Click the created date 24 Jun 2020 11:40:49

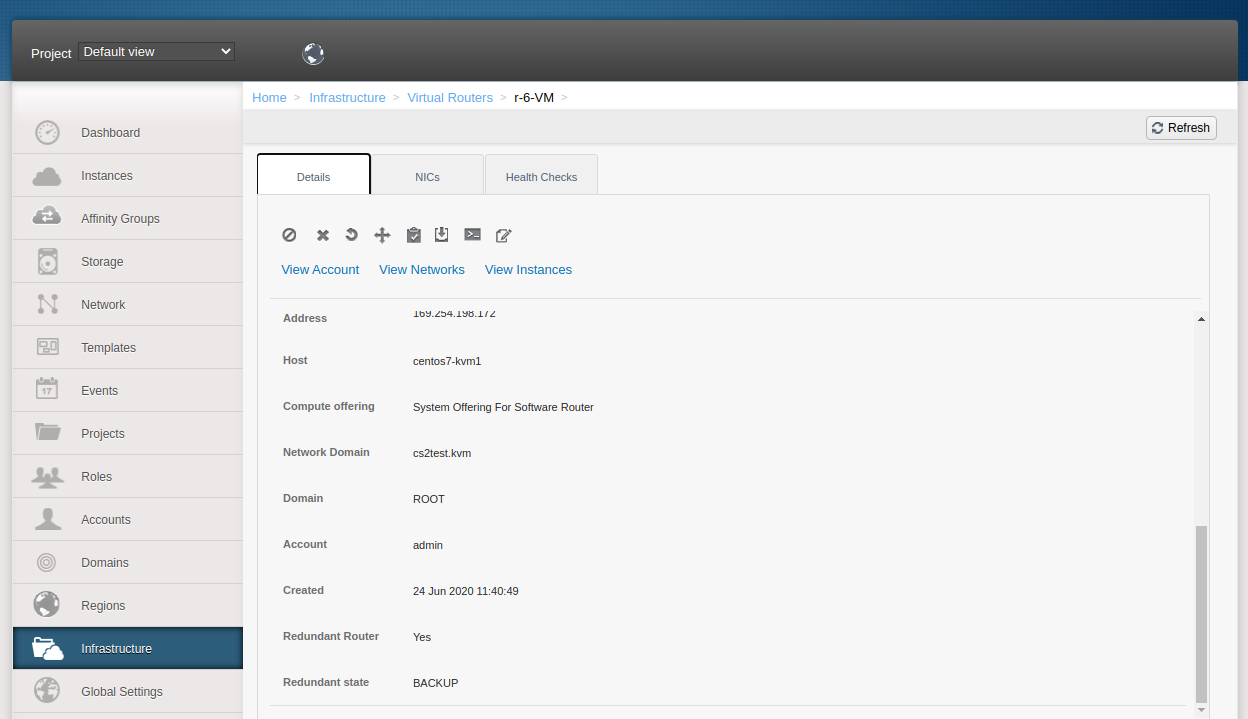pyautogui.click(x=466, y=591)
